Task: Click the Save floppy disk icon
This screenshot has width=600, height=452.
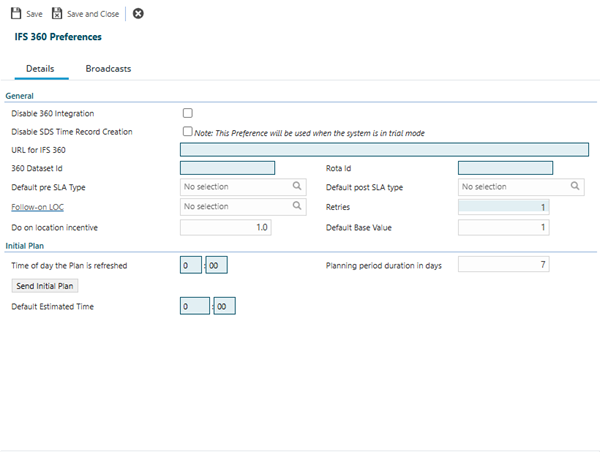Action: click(x=16, y=13)
